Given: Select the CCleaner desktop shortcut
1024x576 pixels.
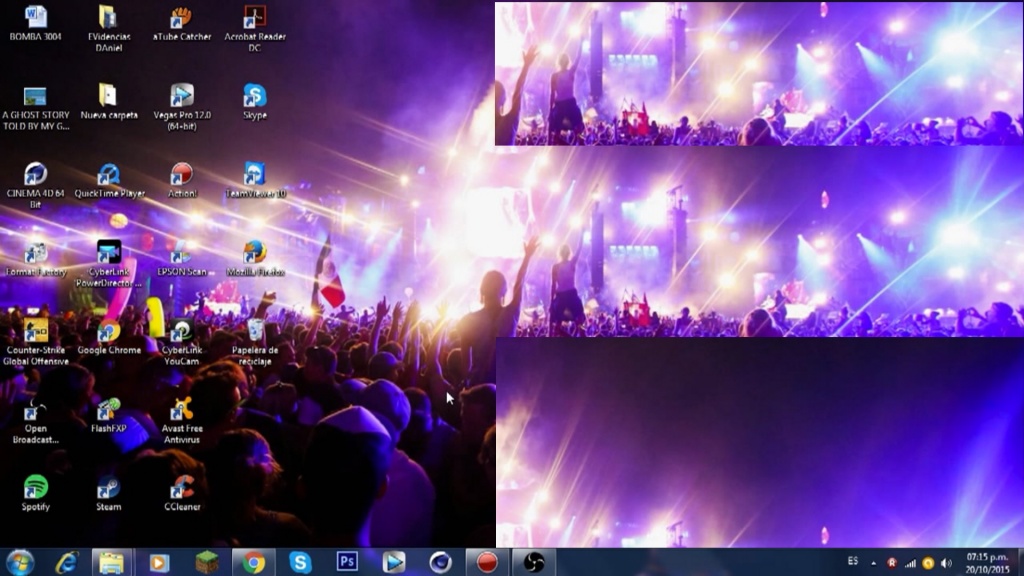Looking at the screenshot, I should click(x=181, y=488).
